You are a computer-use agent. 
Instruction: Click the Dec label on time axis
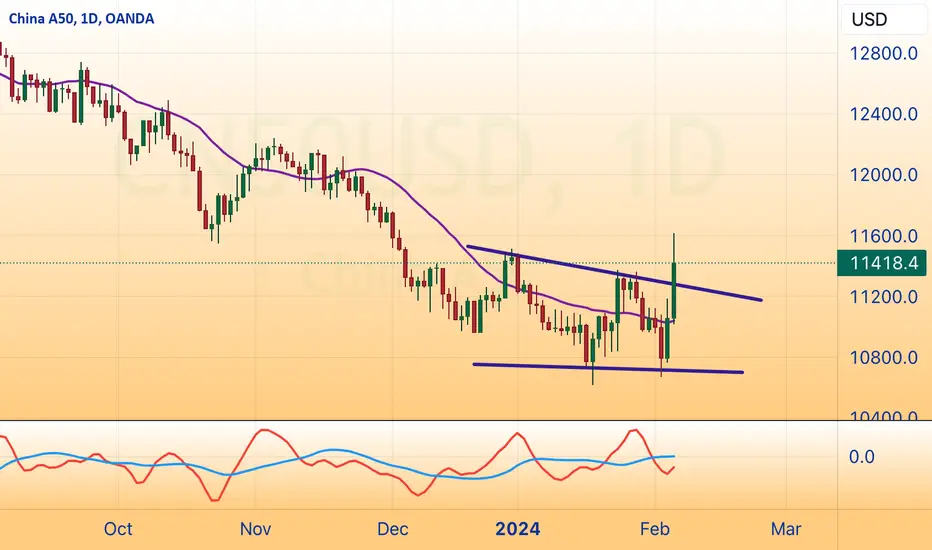point(392,529)
